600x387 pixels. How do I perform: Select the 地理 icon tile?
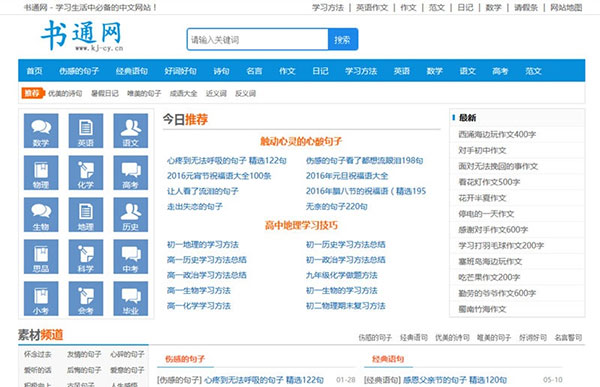click(x=86, y=215)
